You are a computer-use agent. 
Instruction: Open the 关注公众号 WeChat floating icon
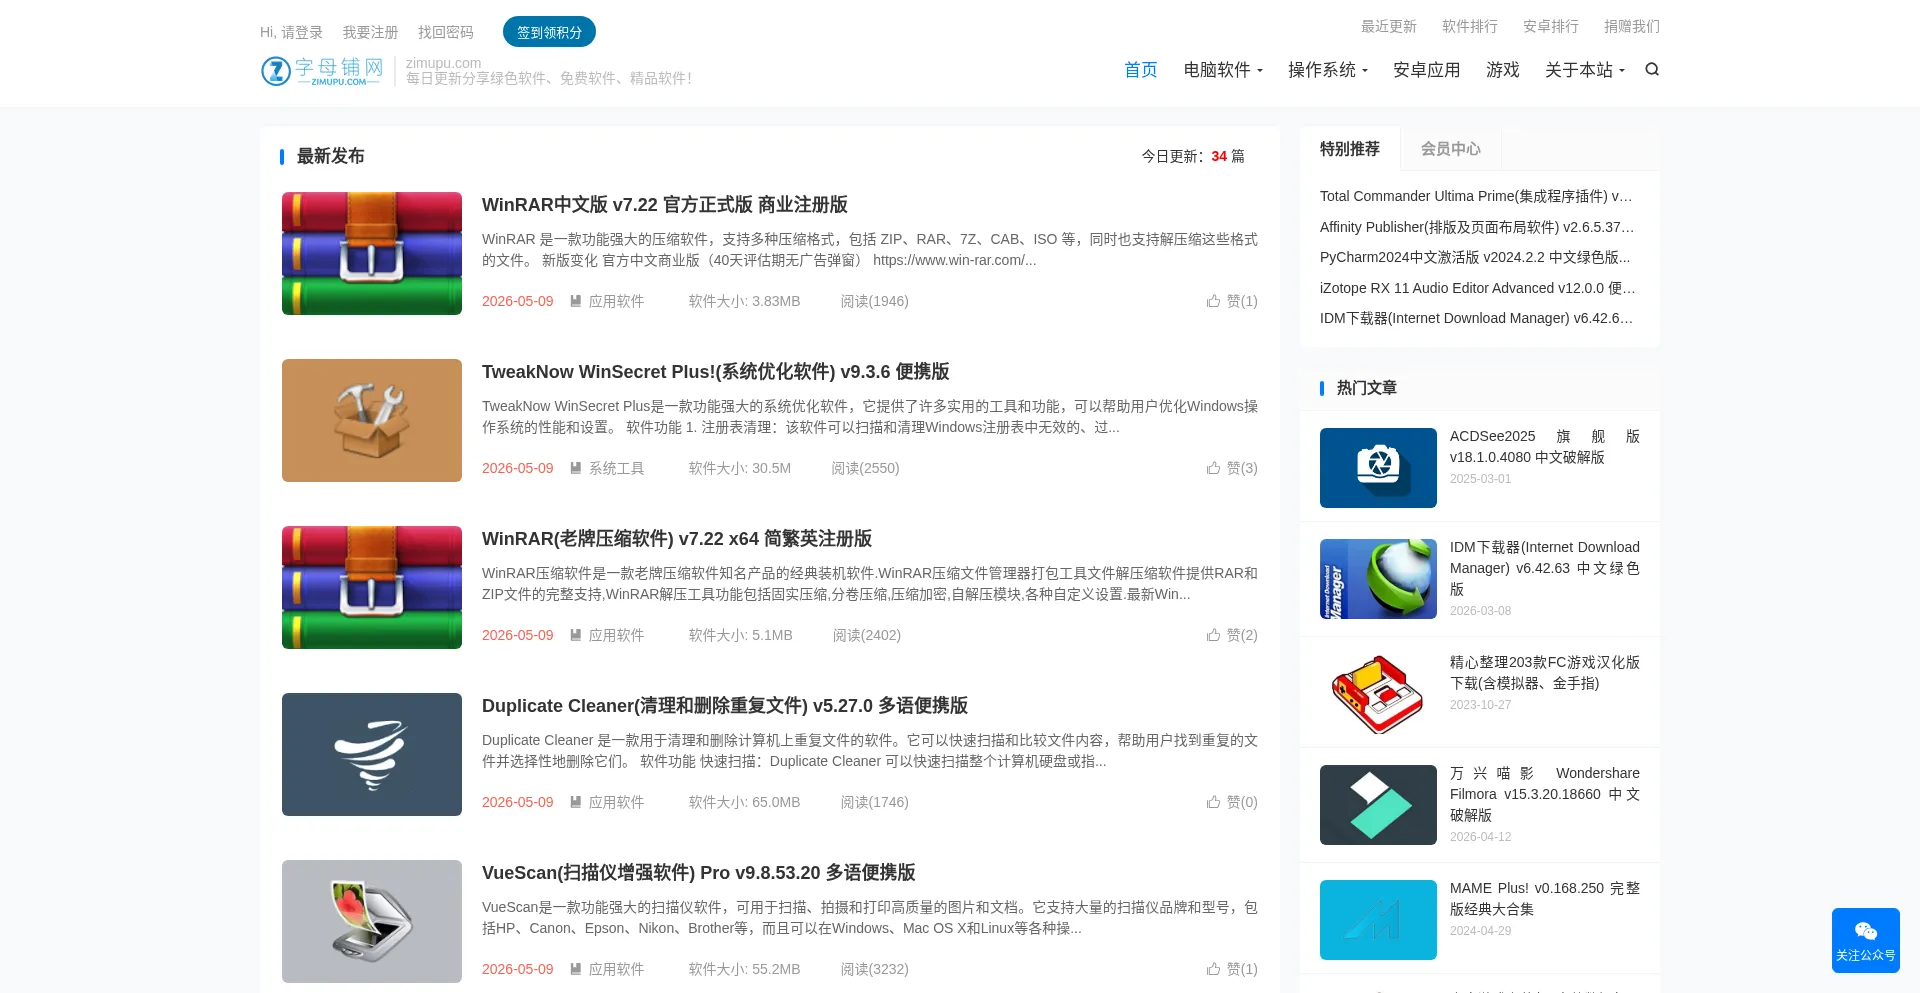1866,940
